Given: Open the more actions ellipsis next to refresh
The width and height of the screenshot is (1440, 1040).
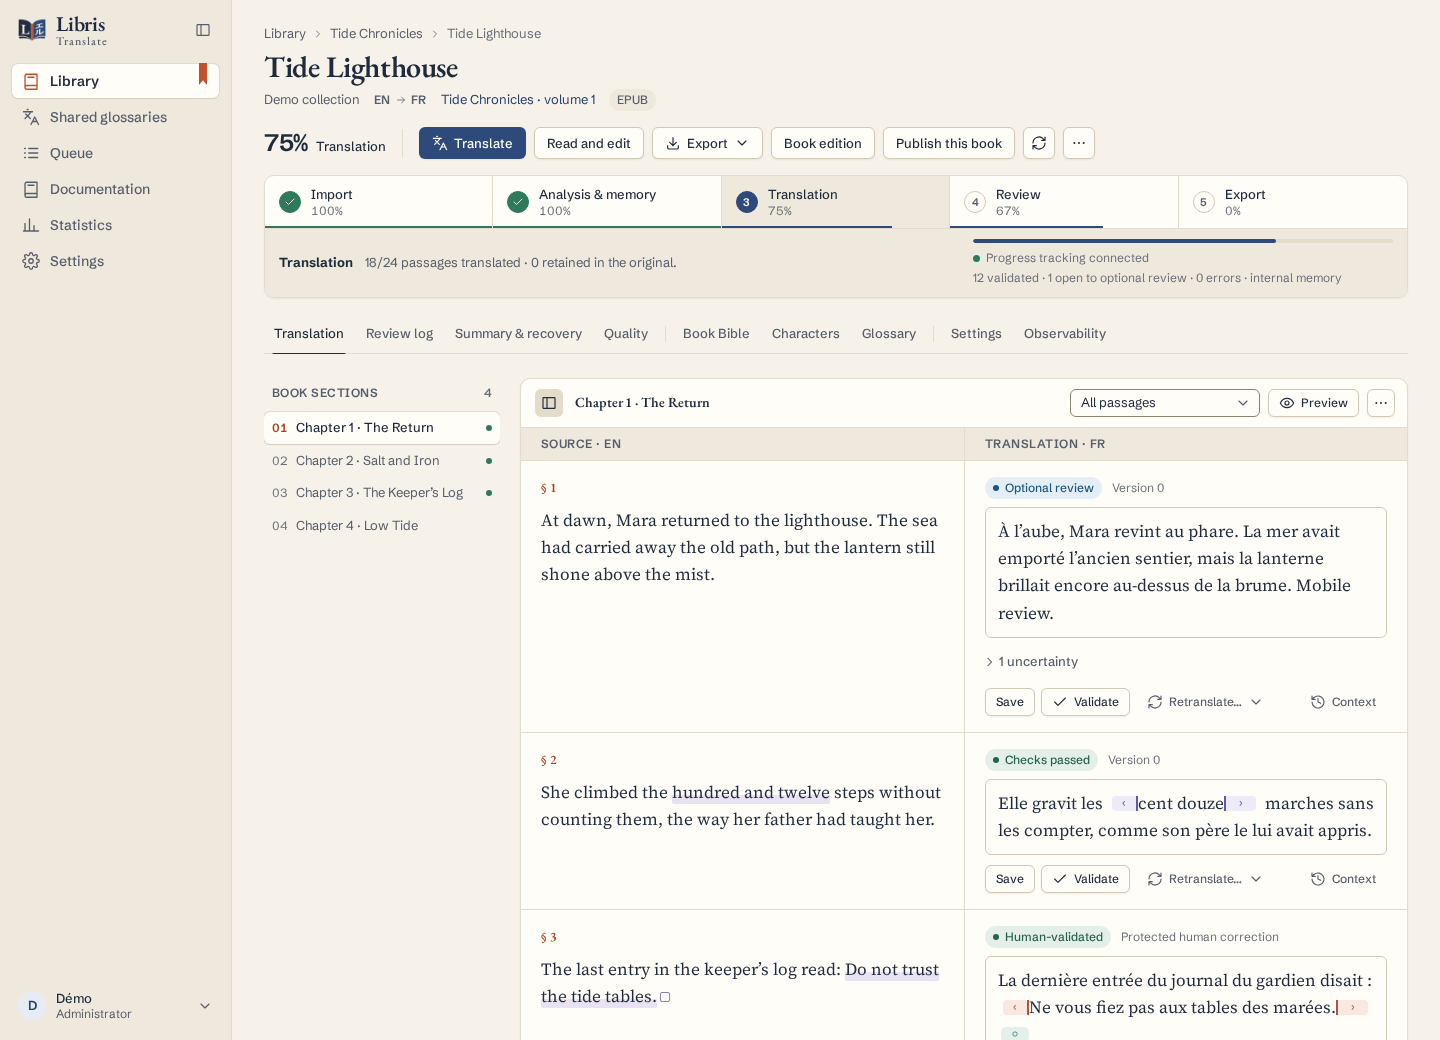Looking at the screenshot, I should [x=1079, y=143].
